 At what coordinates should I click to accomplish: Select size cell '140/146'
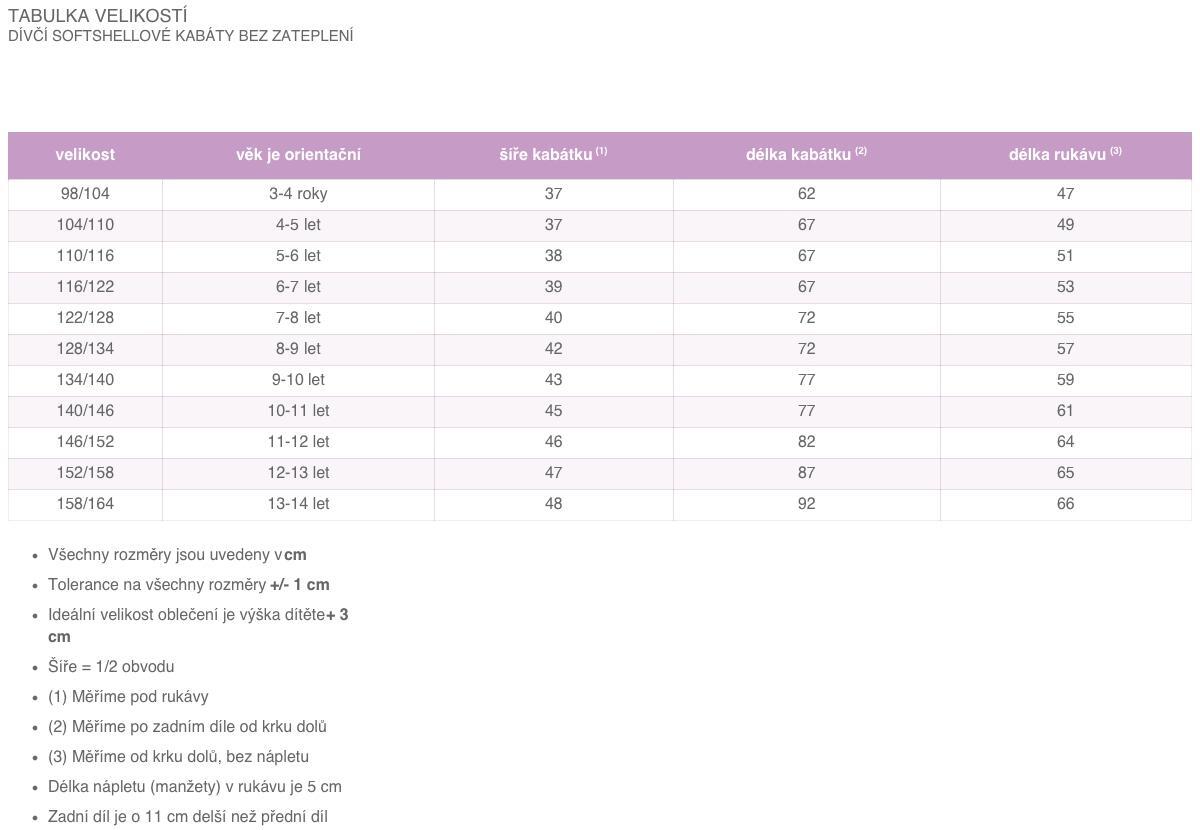(x=85, y=411)
